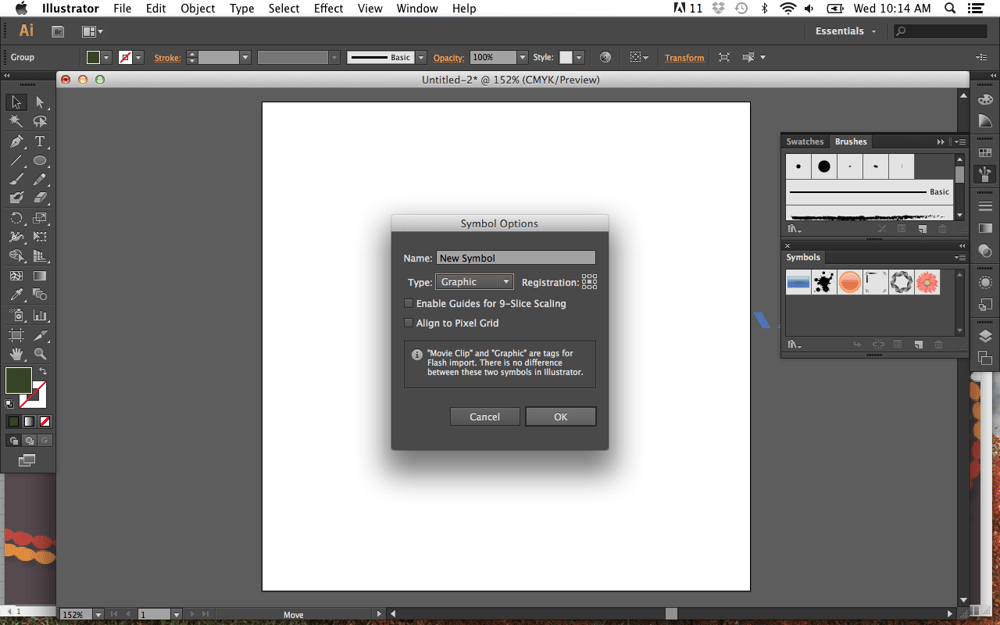Screen dimensions: 1000x625
Task: Select the Rotate tool
Action: 16,218
